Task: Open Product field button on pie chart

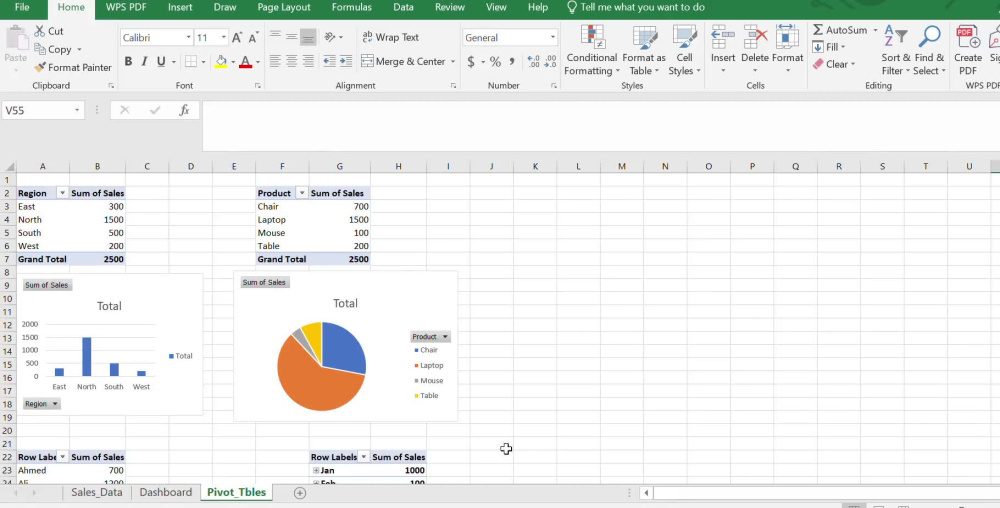Action: coord(430,337)
